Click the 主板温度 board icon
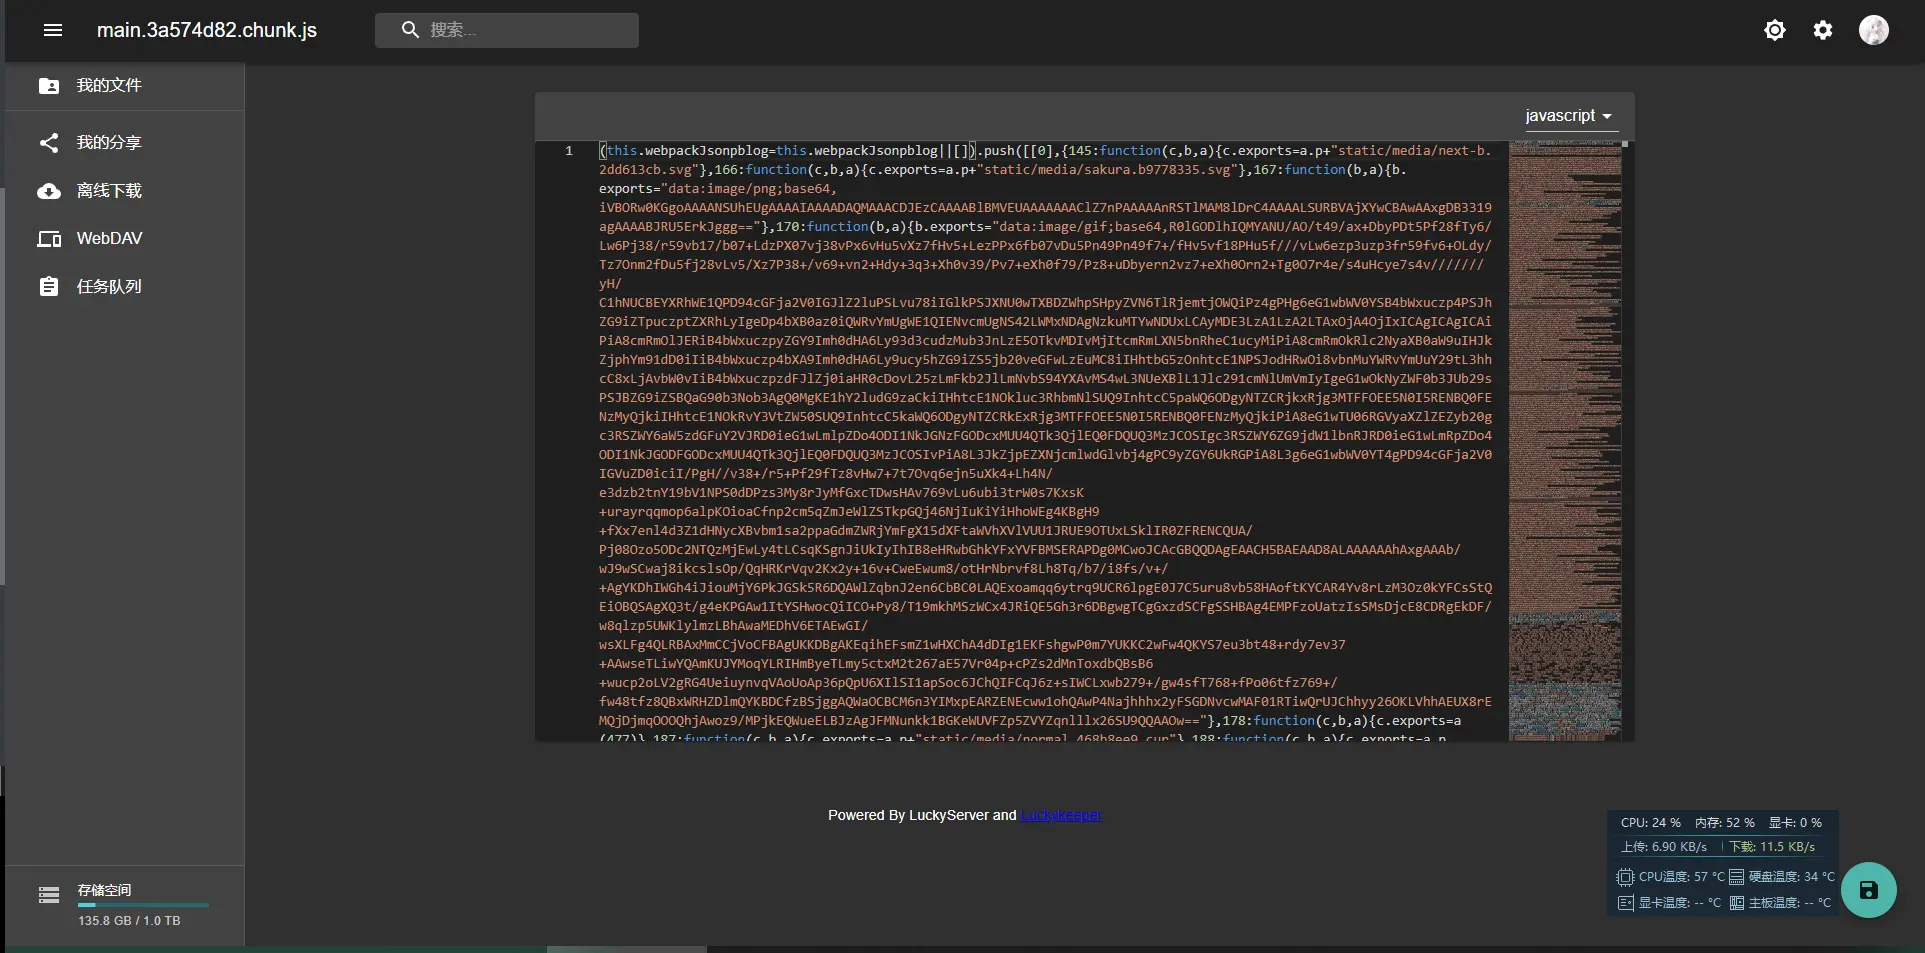Screen dimensions: 1925x953 point(1737,903)
